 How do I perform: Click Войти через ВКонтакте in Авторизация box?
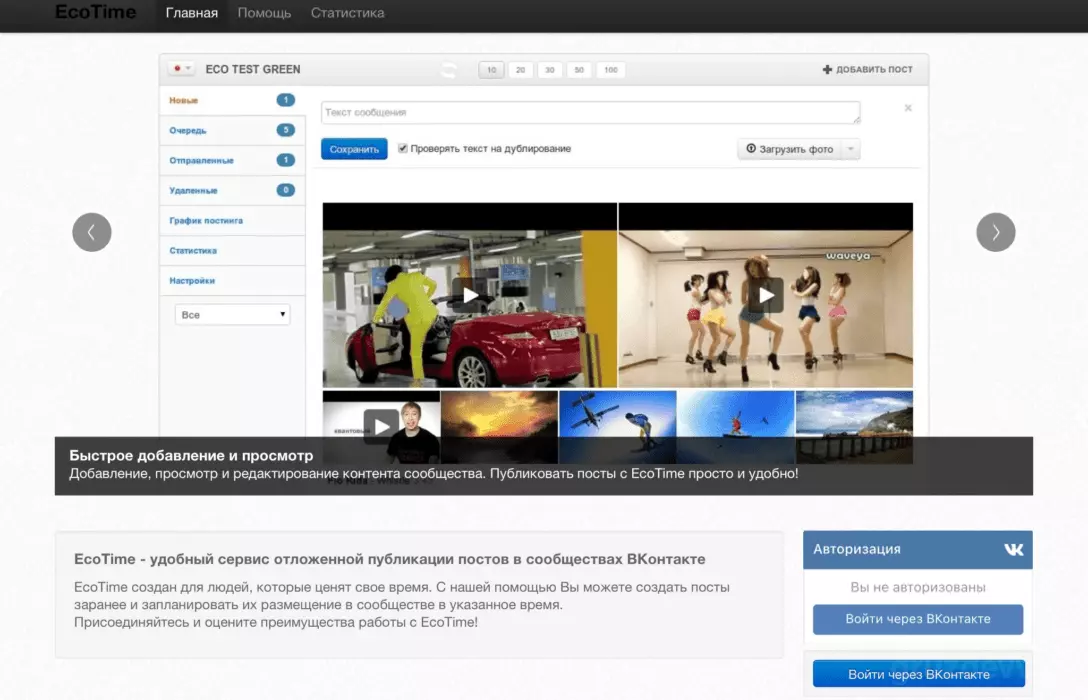918,619
